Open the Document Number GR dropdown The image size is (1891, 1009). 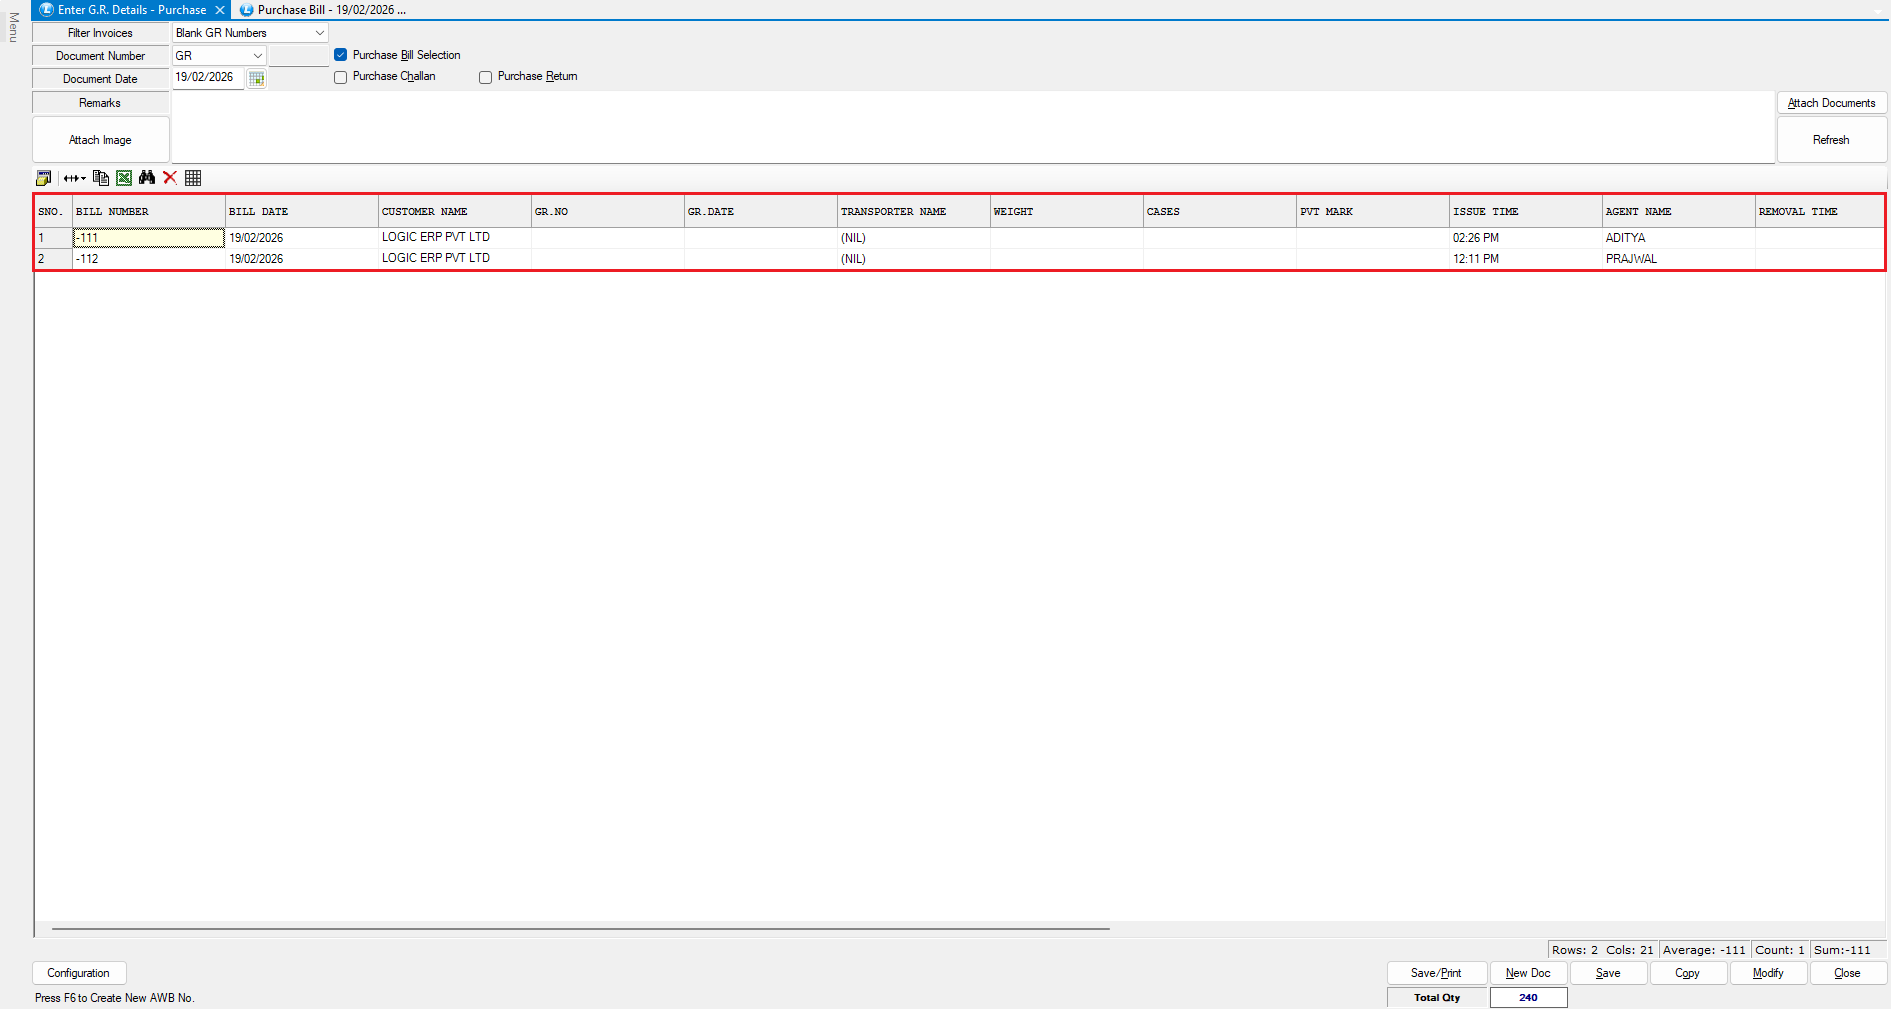[257, 56]
